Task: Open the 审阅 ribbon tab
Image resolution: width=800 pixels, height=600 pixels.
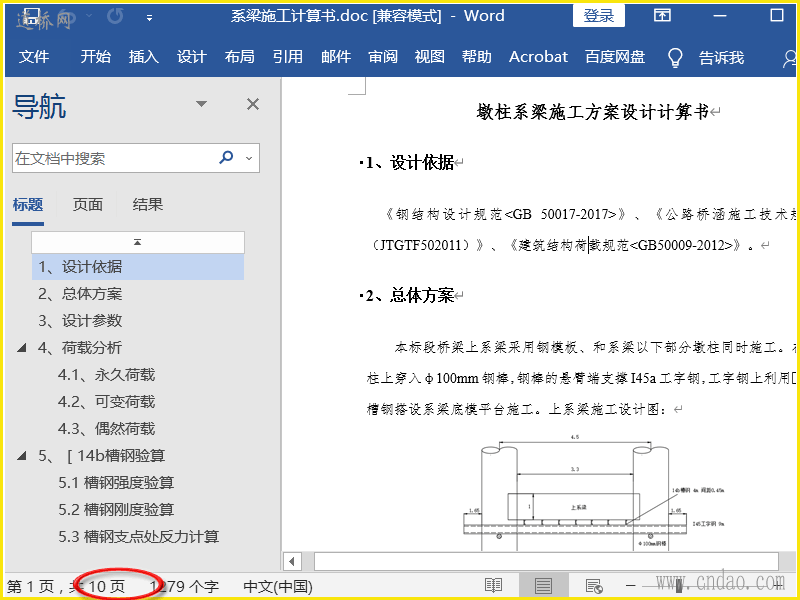Action: pos(383,57)
